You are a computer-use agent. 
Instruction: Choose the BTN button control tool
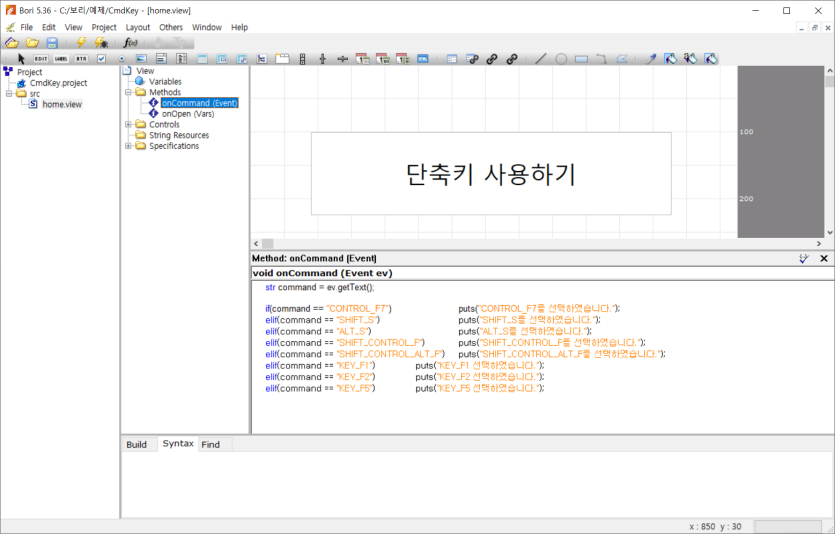point(81,59)
